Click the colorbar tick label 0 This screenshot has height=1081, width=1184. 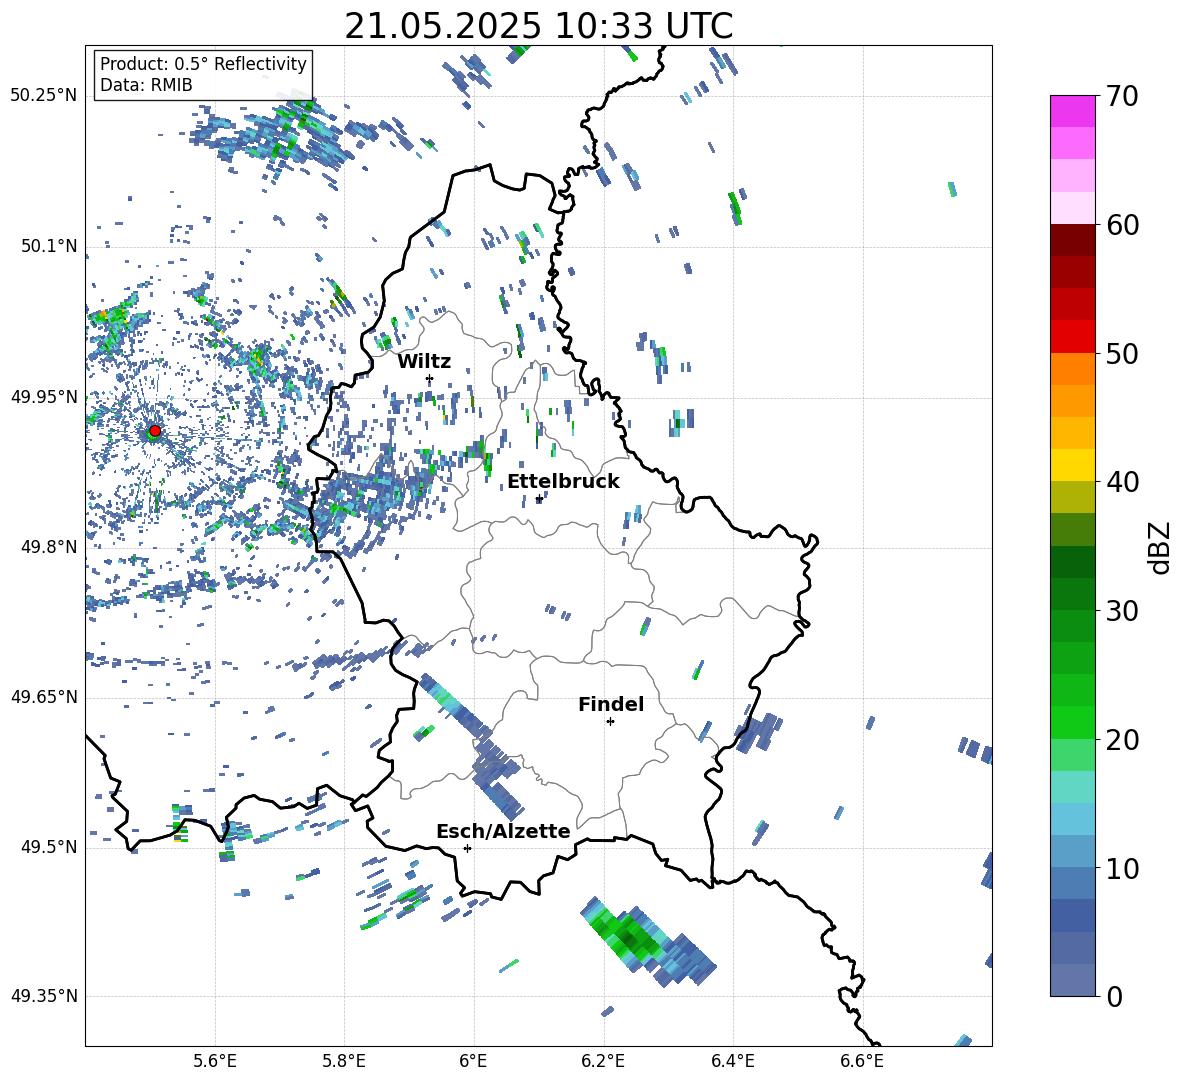(1114, 996)
